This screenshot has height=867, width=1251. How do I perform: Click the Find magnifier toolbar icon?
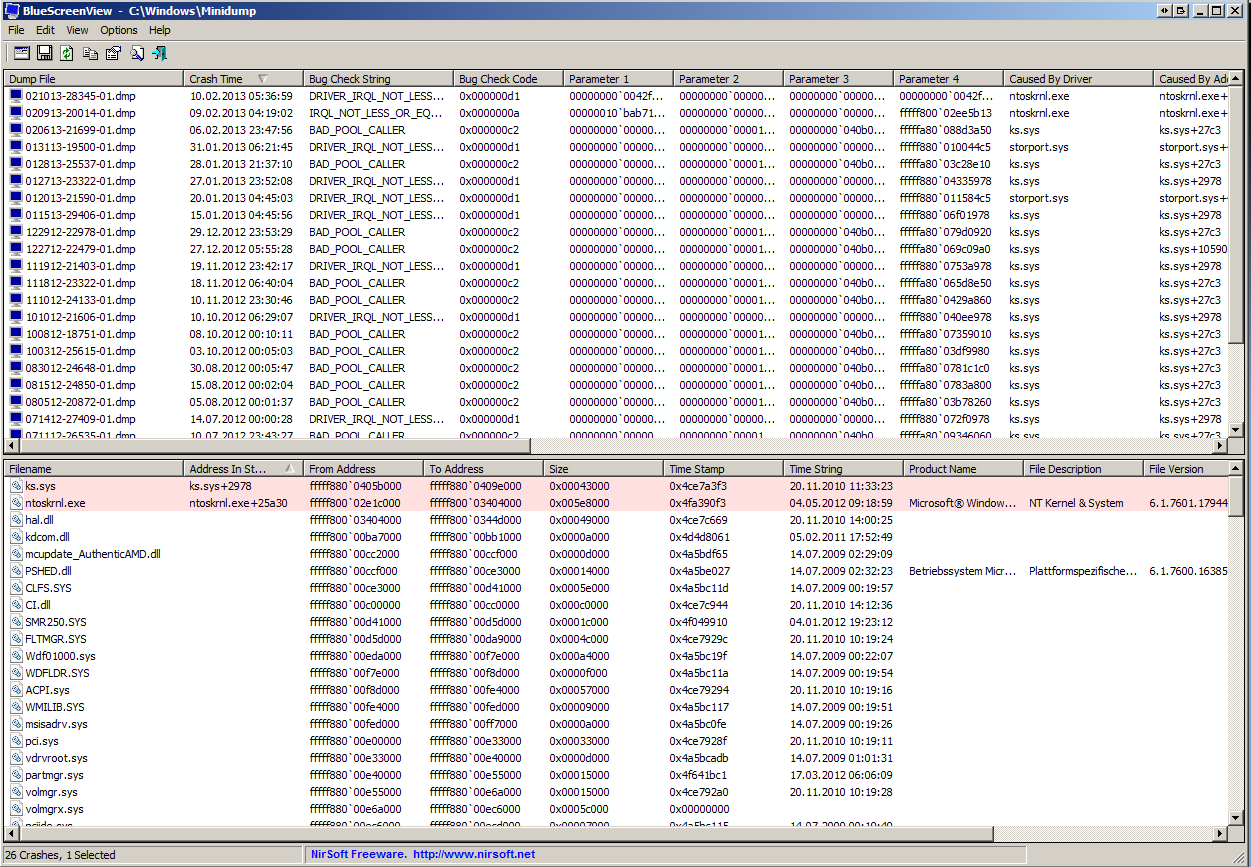[x=137, y=53]
